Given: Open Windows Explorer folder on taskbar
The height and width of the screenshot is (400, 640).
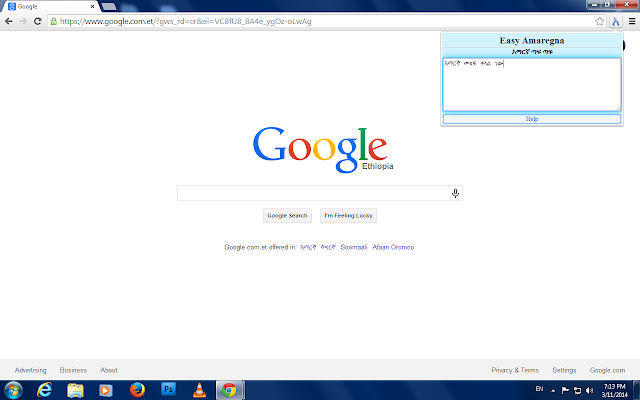Looking at the screenshot, I should [x=76, y=390].
